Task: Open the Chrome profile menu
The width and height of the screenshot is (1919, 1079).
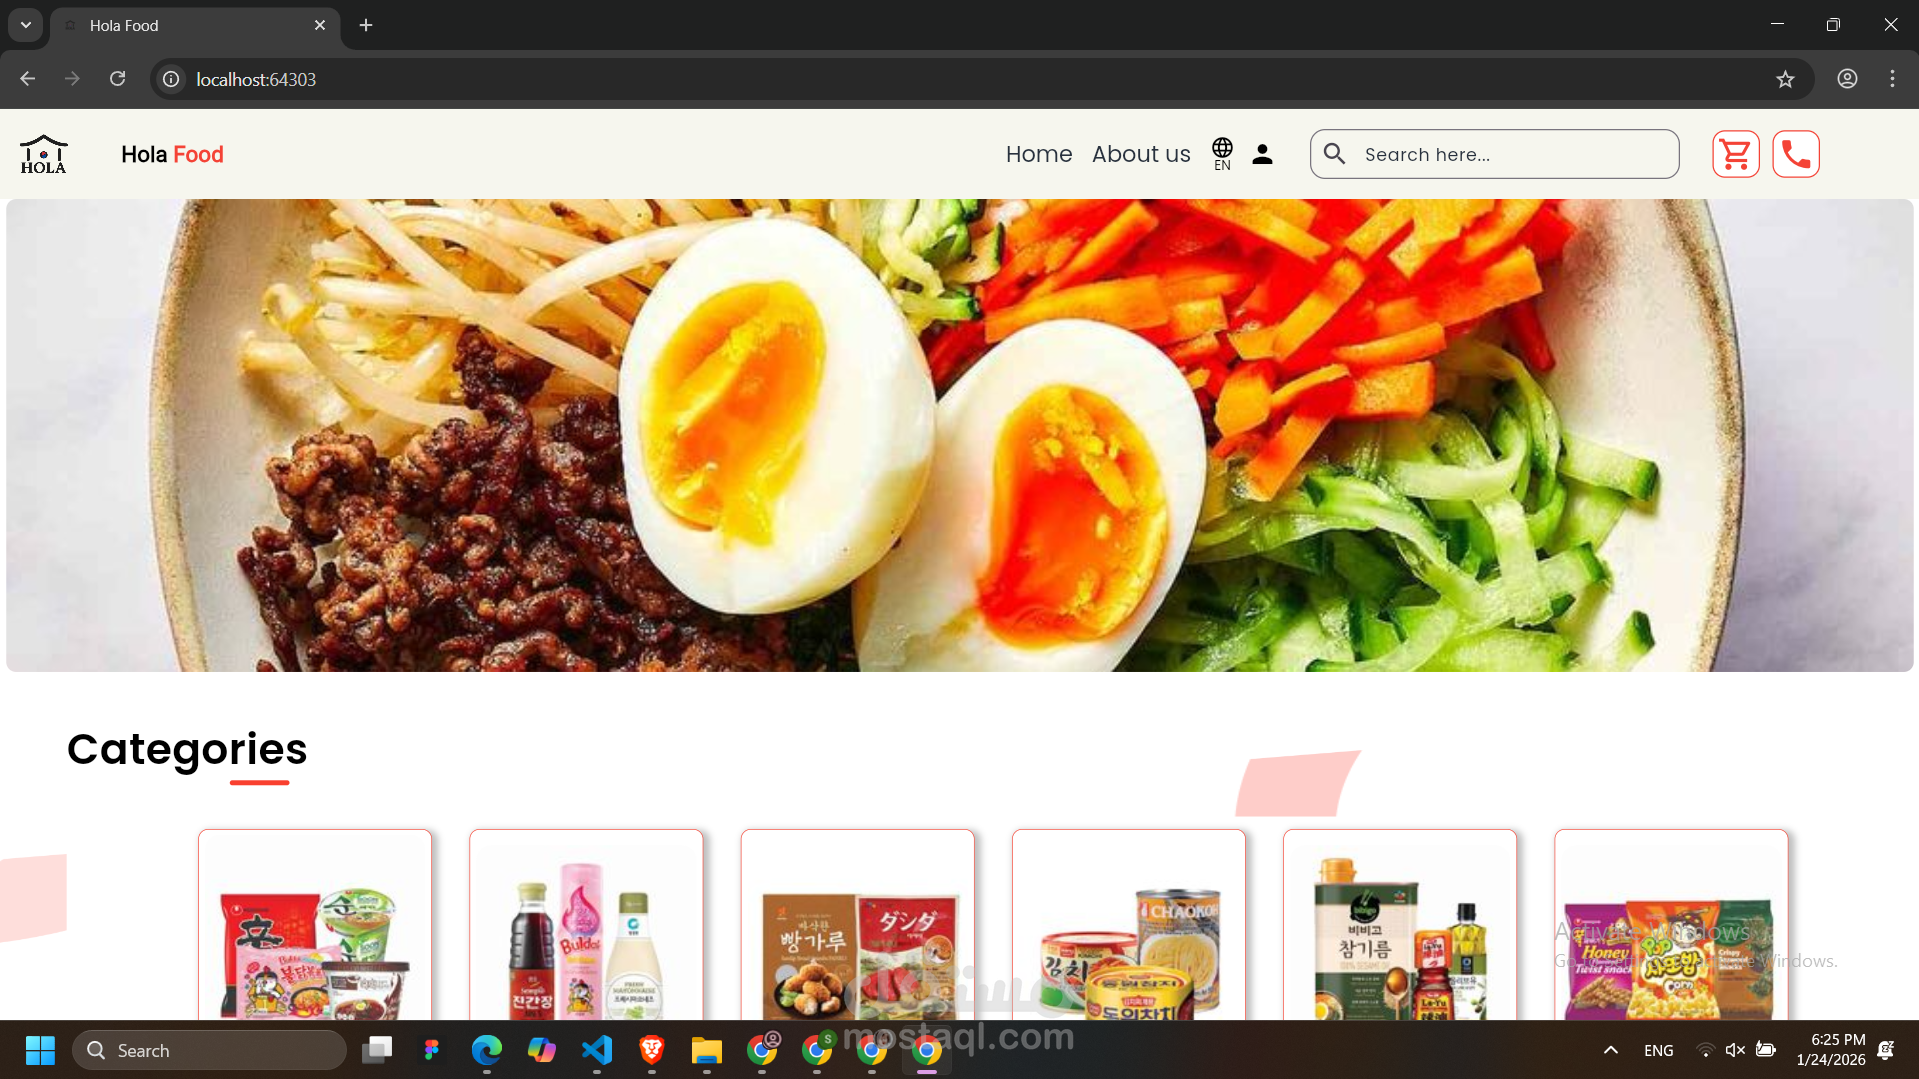Action: click(1847, 79)
